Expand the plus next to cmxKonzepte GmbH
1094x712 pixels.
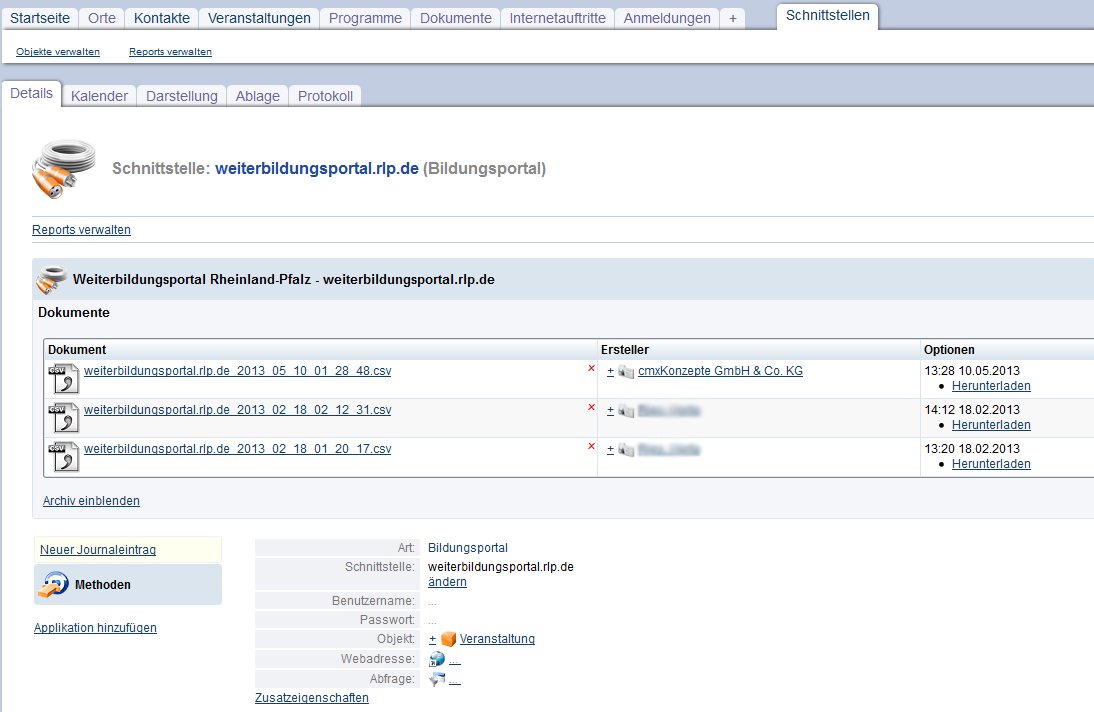[x=610, y=371]
